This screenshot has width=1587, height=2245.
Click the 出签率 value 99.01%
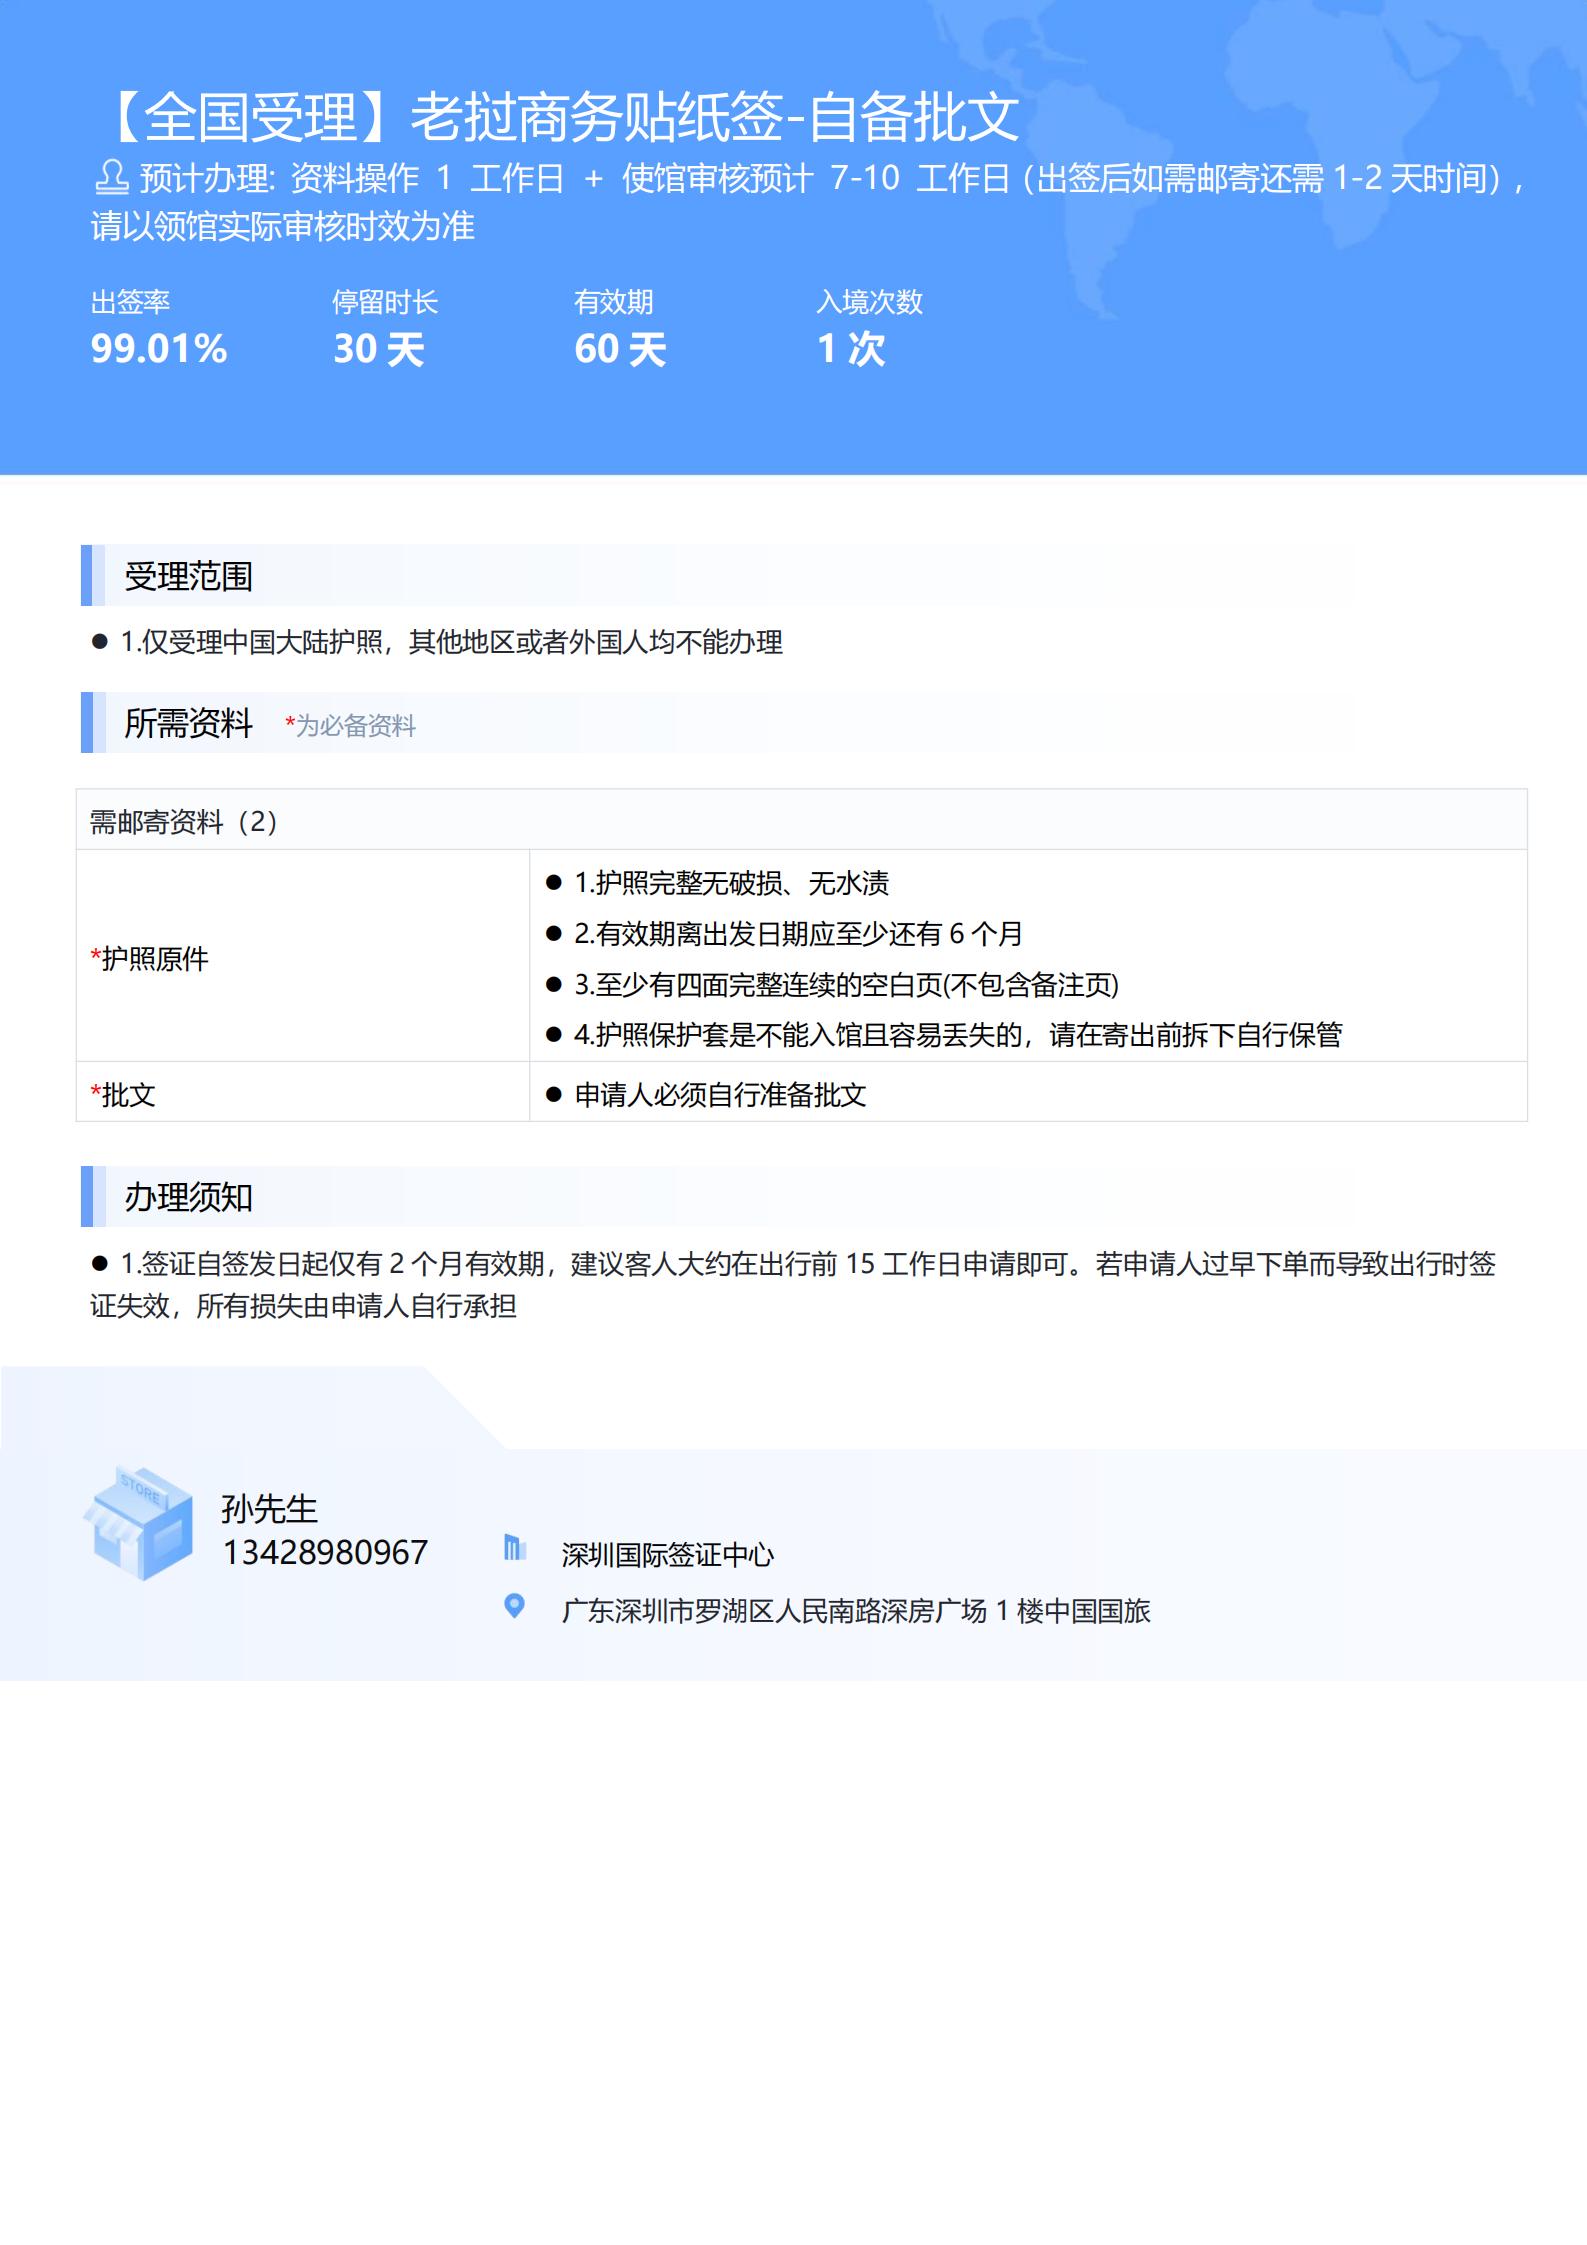[x=159, y=349]
